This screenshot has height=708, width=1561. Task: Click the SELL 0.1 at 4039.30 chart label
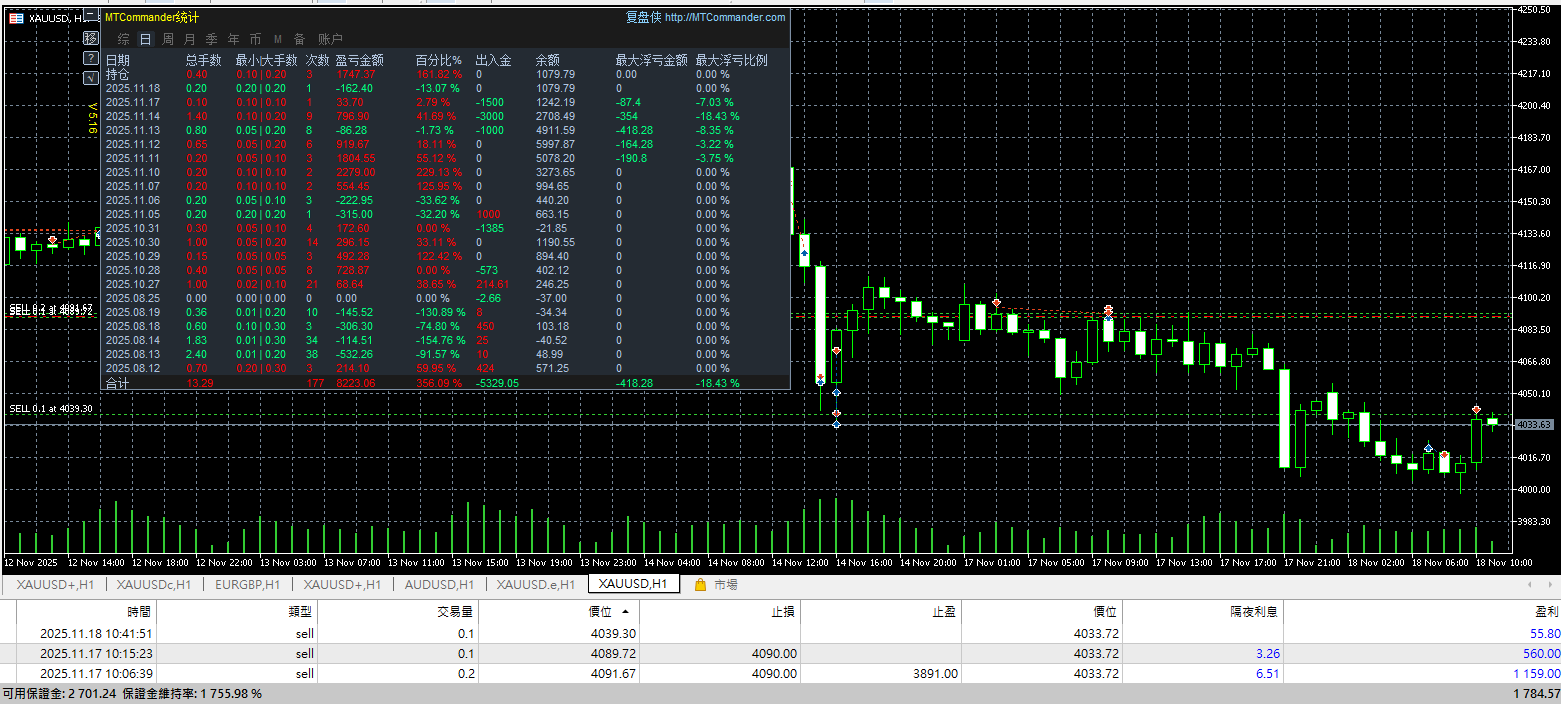point(51,409)
